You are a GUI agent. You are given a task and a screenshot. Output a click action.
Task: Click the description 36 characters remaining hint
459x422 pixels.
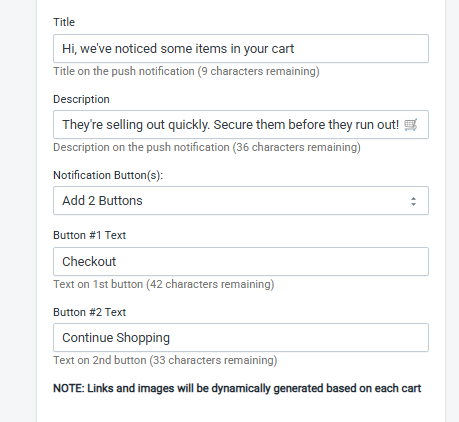click(x=207, y=147)
